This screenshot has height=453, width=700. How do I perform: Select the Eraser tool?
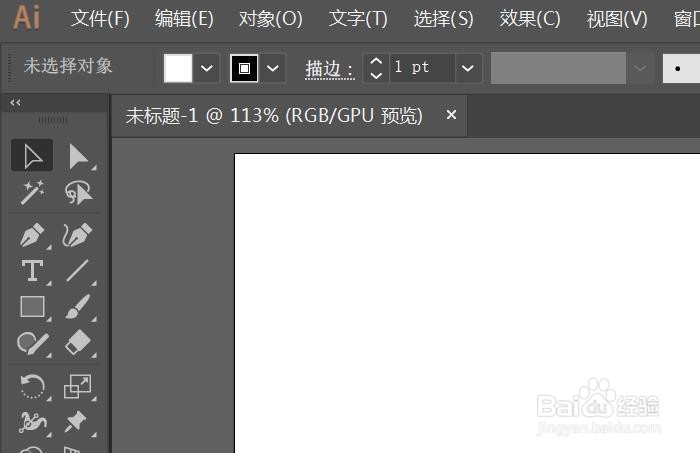point(79,343)
